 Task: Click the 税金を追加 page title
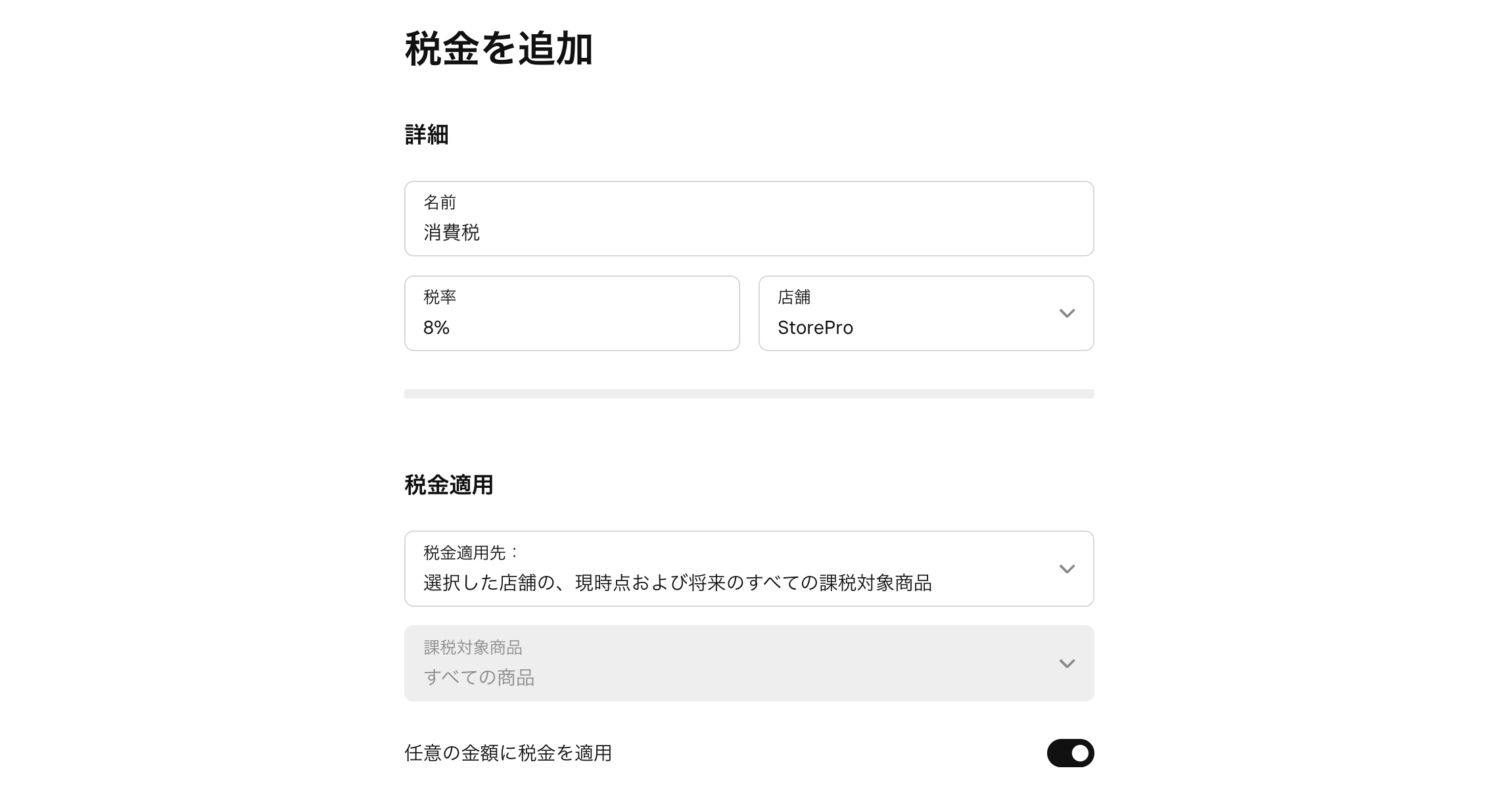click(x=497, y=49)
